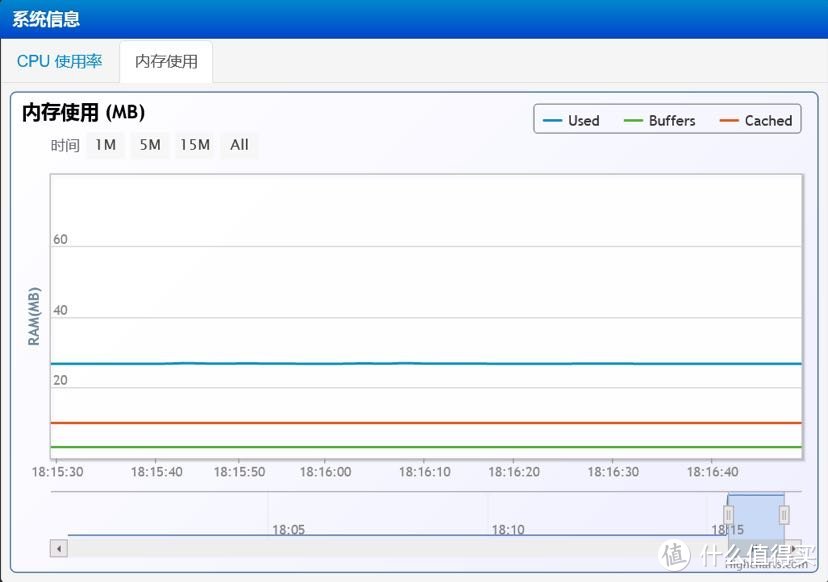This screenshot has height=582, width=828.
Task: Click the navigator scrollbar track near 18:10
Action: point(508,548)
